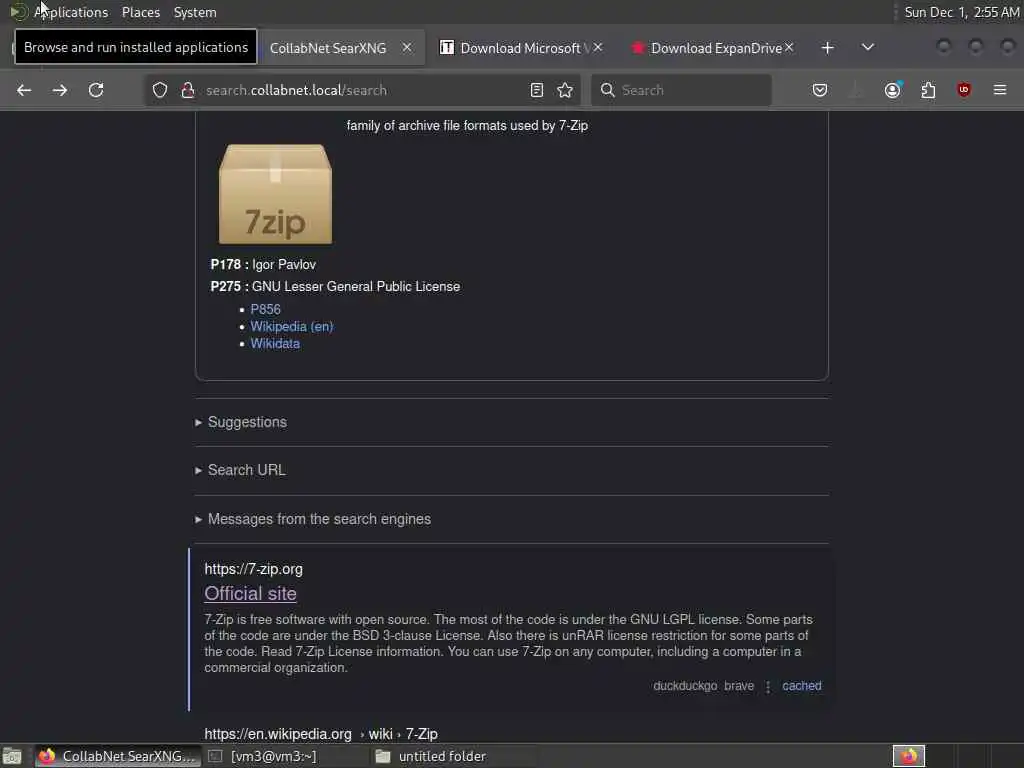This screenshot has height=768, width=1024.
Task: Go back using the browser back arrow
Action: [24, 90]
